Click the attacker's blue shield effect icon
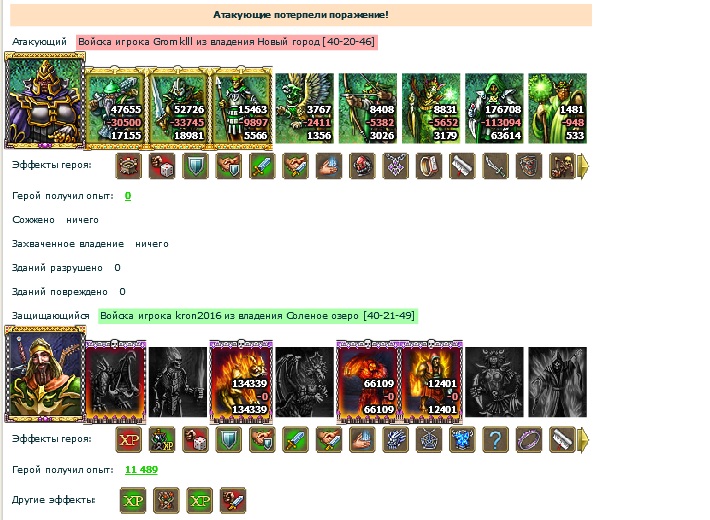 tap(196, 166)
